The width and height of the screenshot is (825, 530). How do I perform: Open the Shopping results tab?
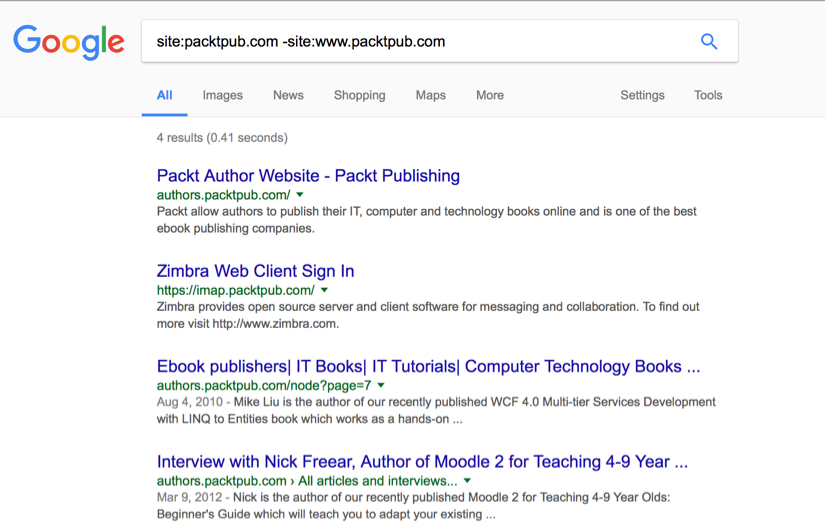coord(359,95)
